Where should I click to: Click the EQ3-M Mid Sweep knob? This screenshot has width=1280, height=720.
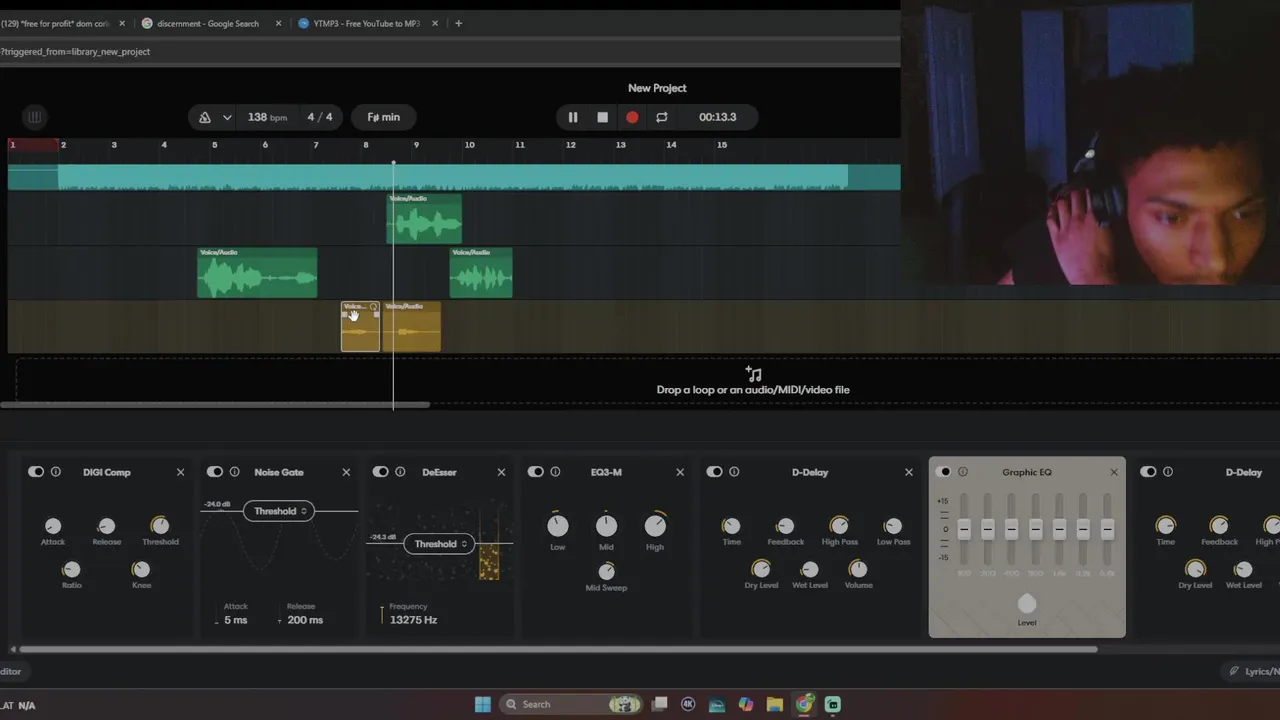[606, 571]
